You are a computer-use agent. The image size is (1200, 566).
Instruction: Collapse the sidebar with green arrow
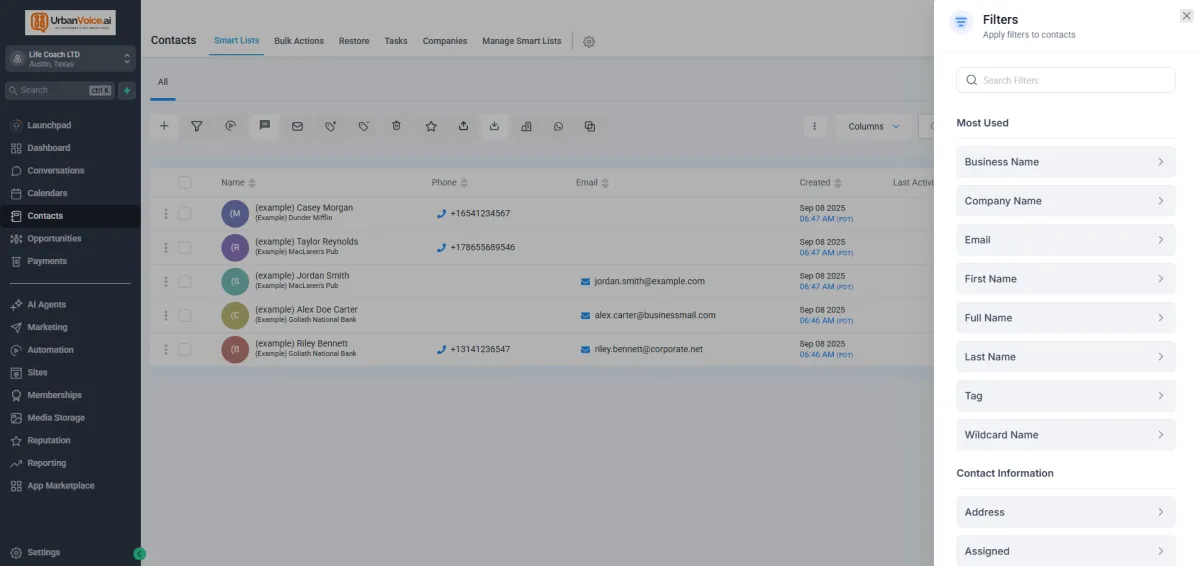139,553
